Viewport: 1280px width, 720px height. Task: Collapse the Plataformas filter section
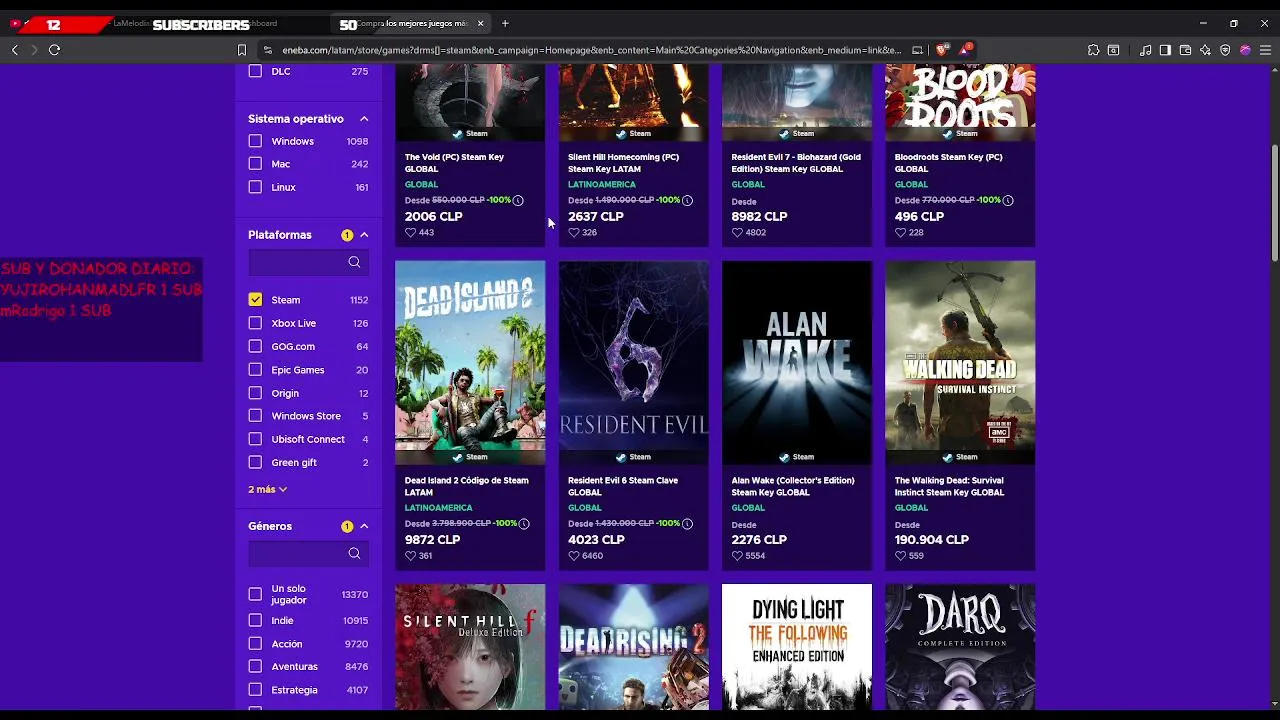coord(364,235)
